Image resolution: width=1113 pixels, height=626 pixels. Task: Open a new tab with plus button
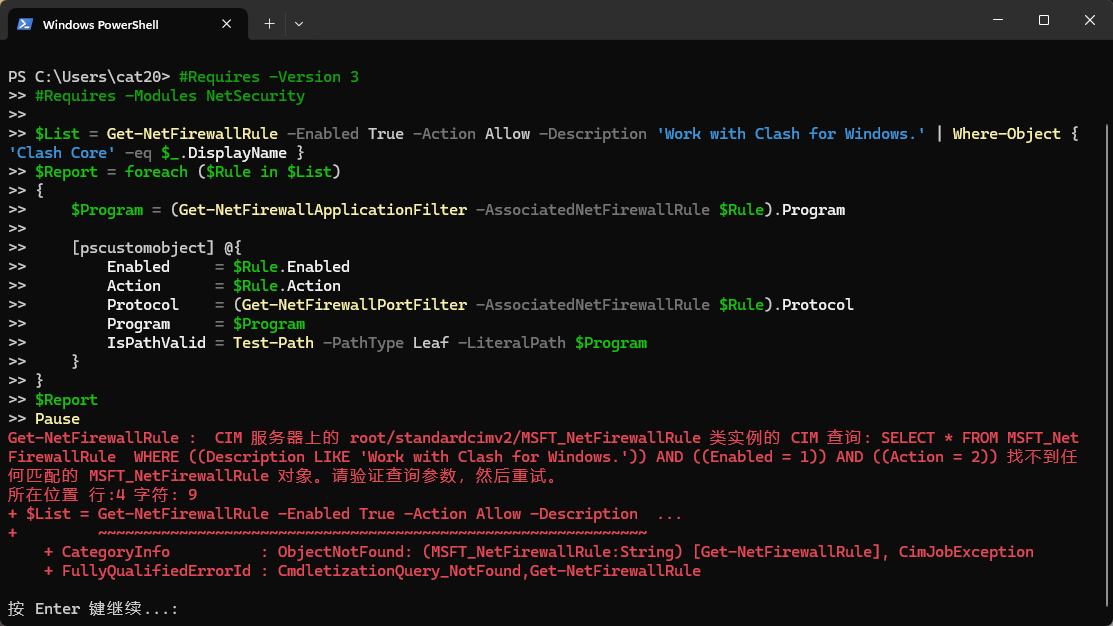[269, 23]
